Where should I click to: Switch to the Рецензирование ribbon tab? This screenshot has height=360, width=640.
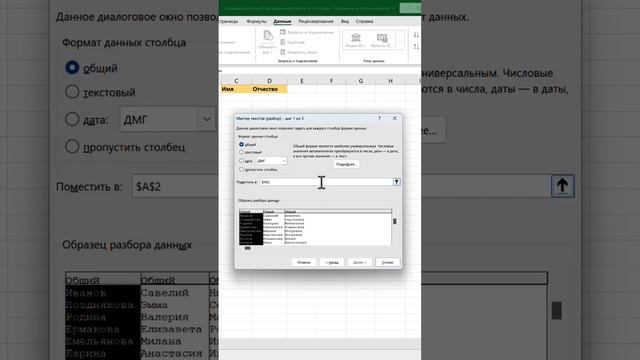pyautogui.click(x=316, y=21)
